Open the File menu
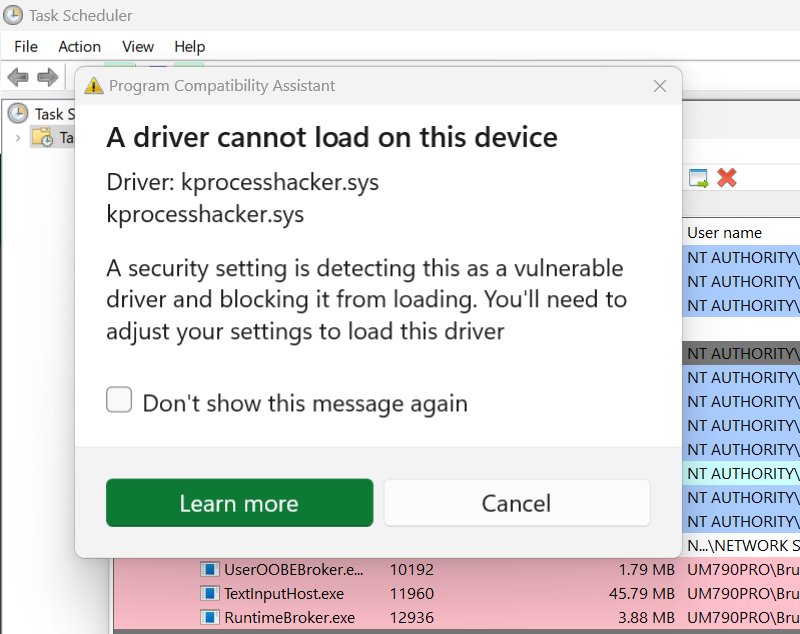Image resolution: width=800 pixels, height=634 pixels. coord(26,46)
